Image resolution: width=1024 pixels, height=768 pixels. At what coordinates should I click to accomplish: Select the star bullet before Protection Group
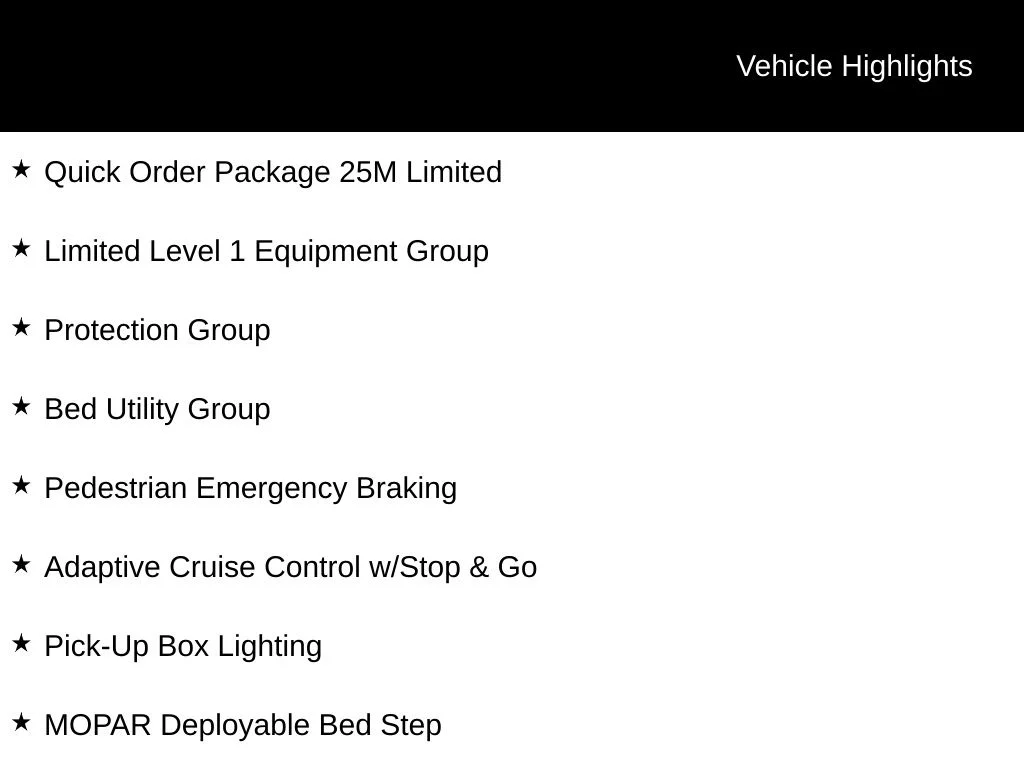(21, 328)
